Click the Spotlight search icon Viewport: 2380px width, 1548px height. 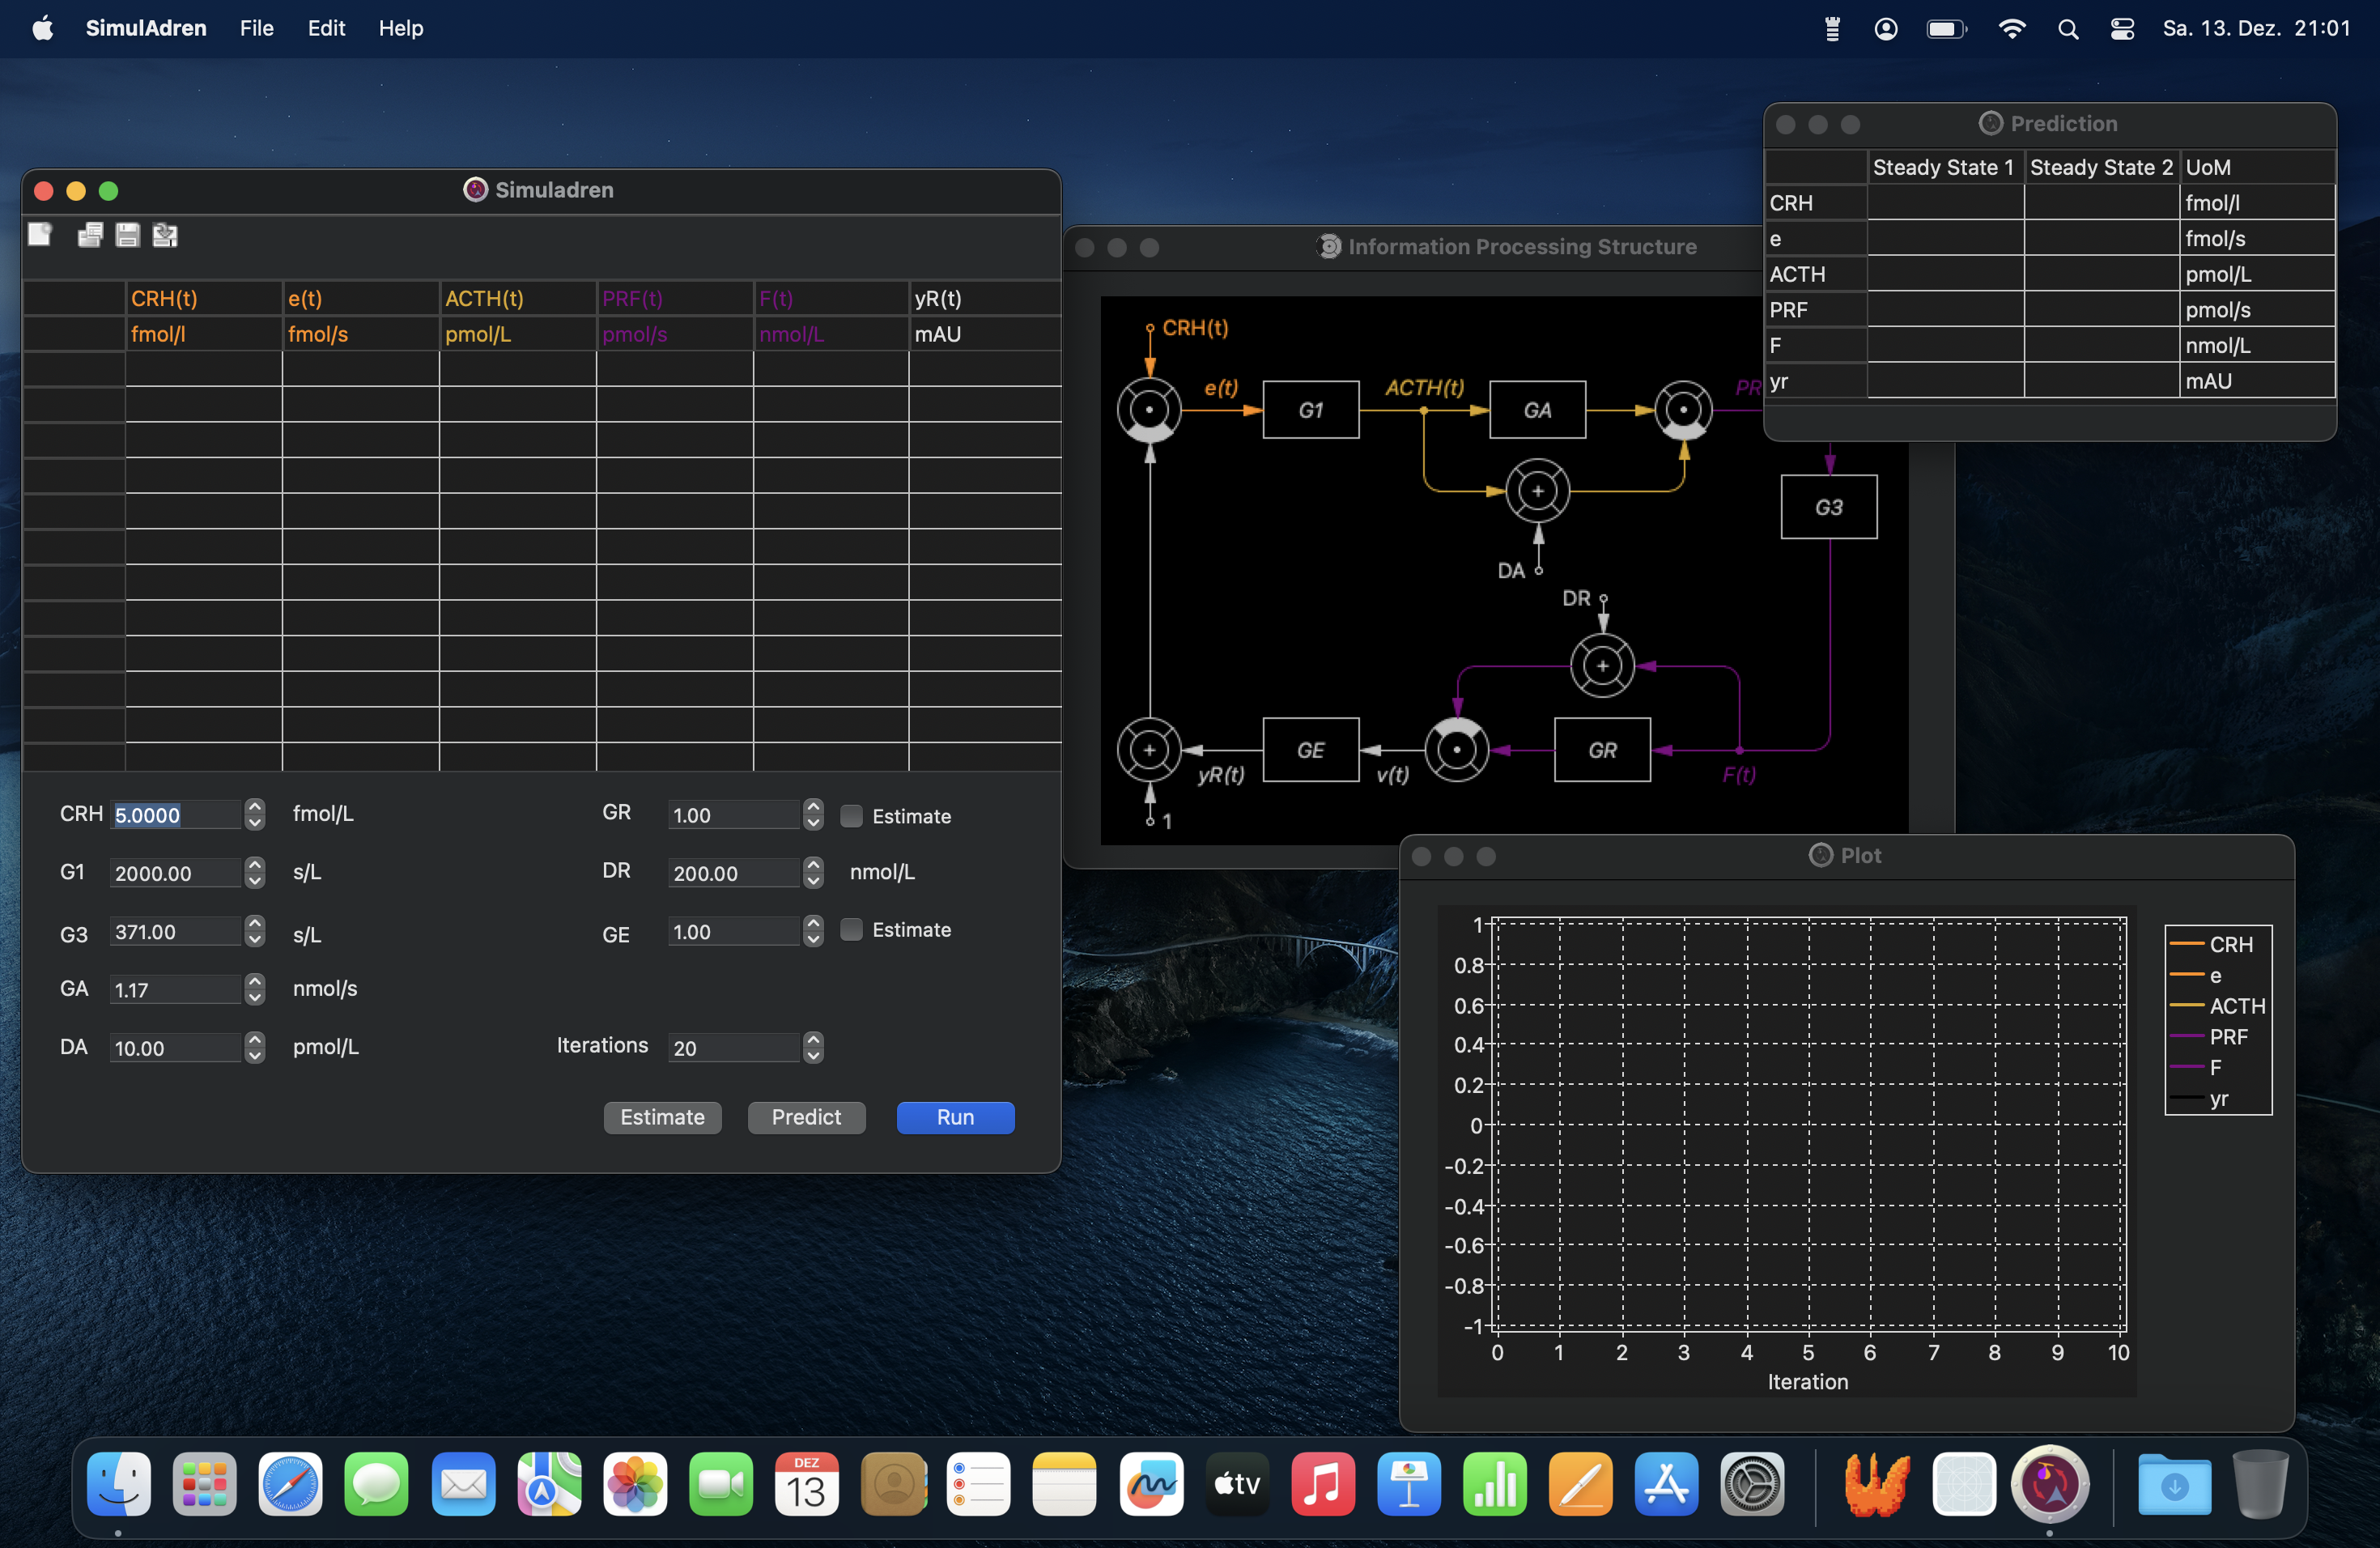pos(2068,29)
